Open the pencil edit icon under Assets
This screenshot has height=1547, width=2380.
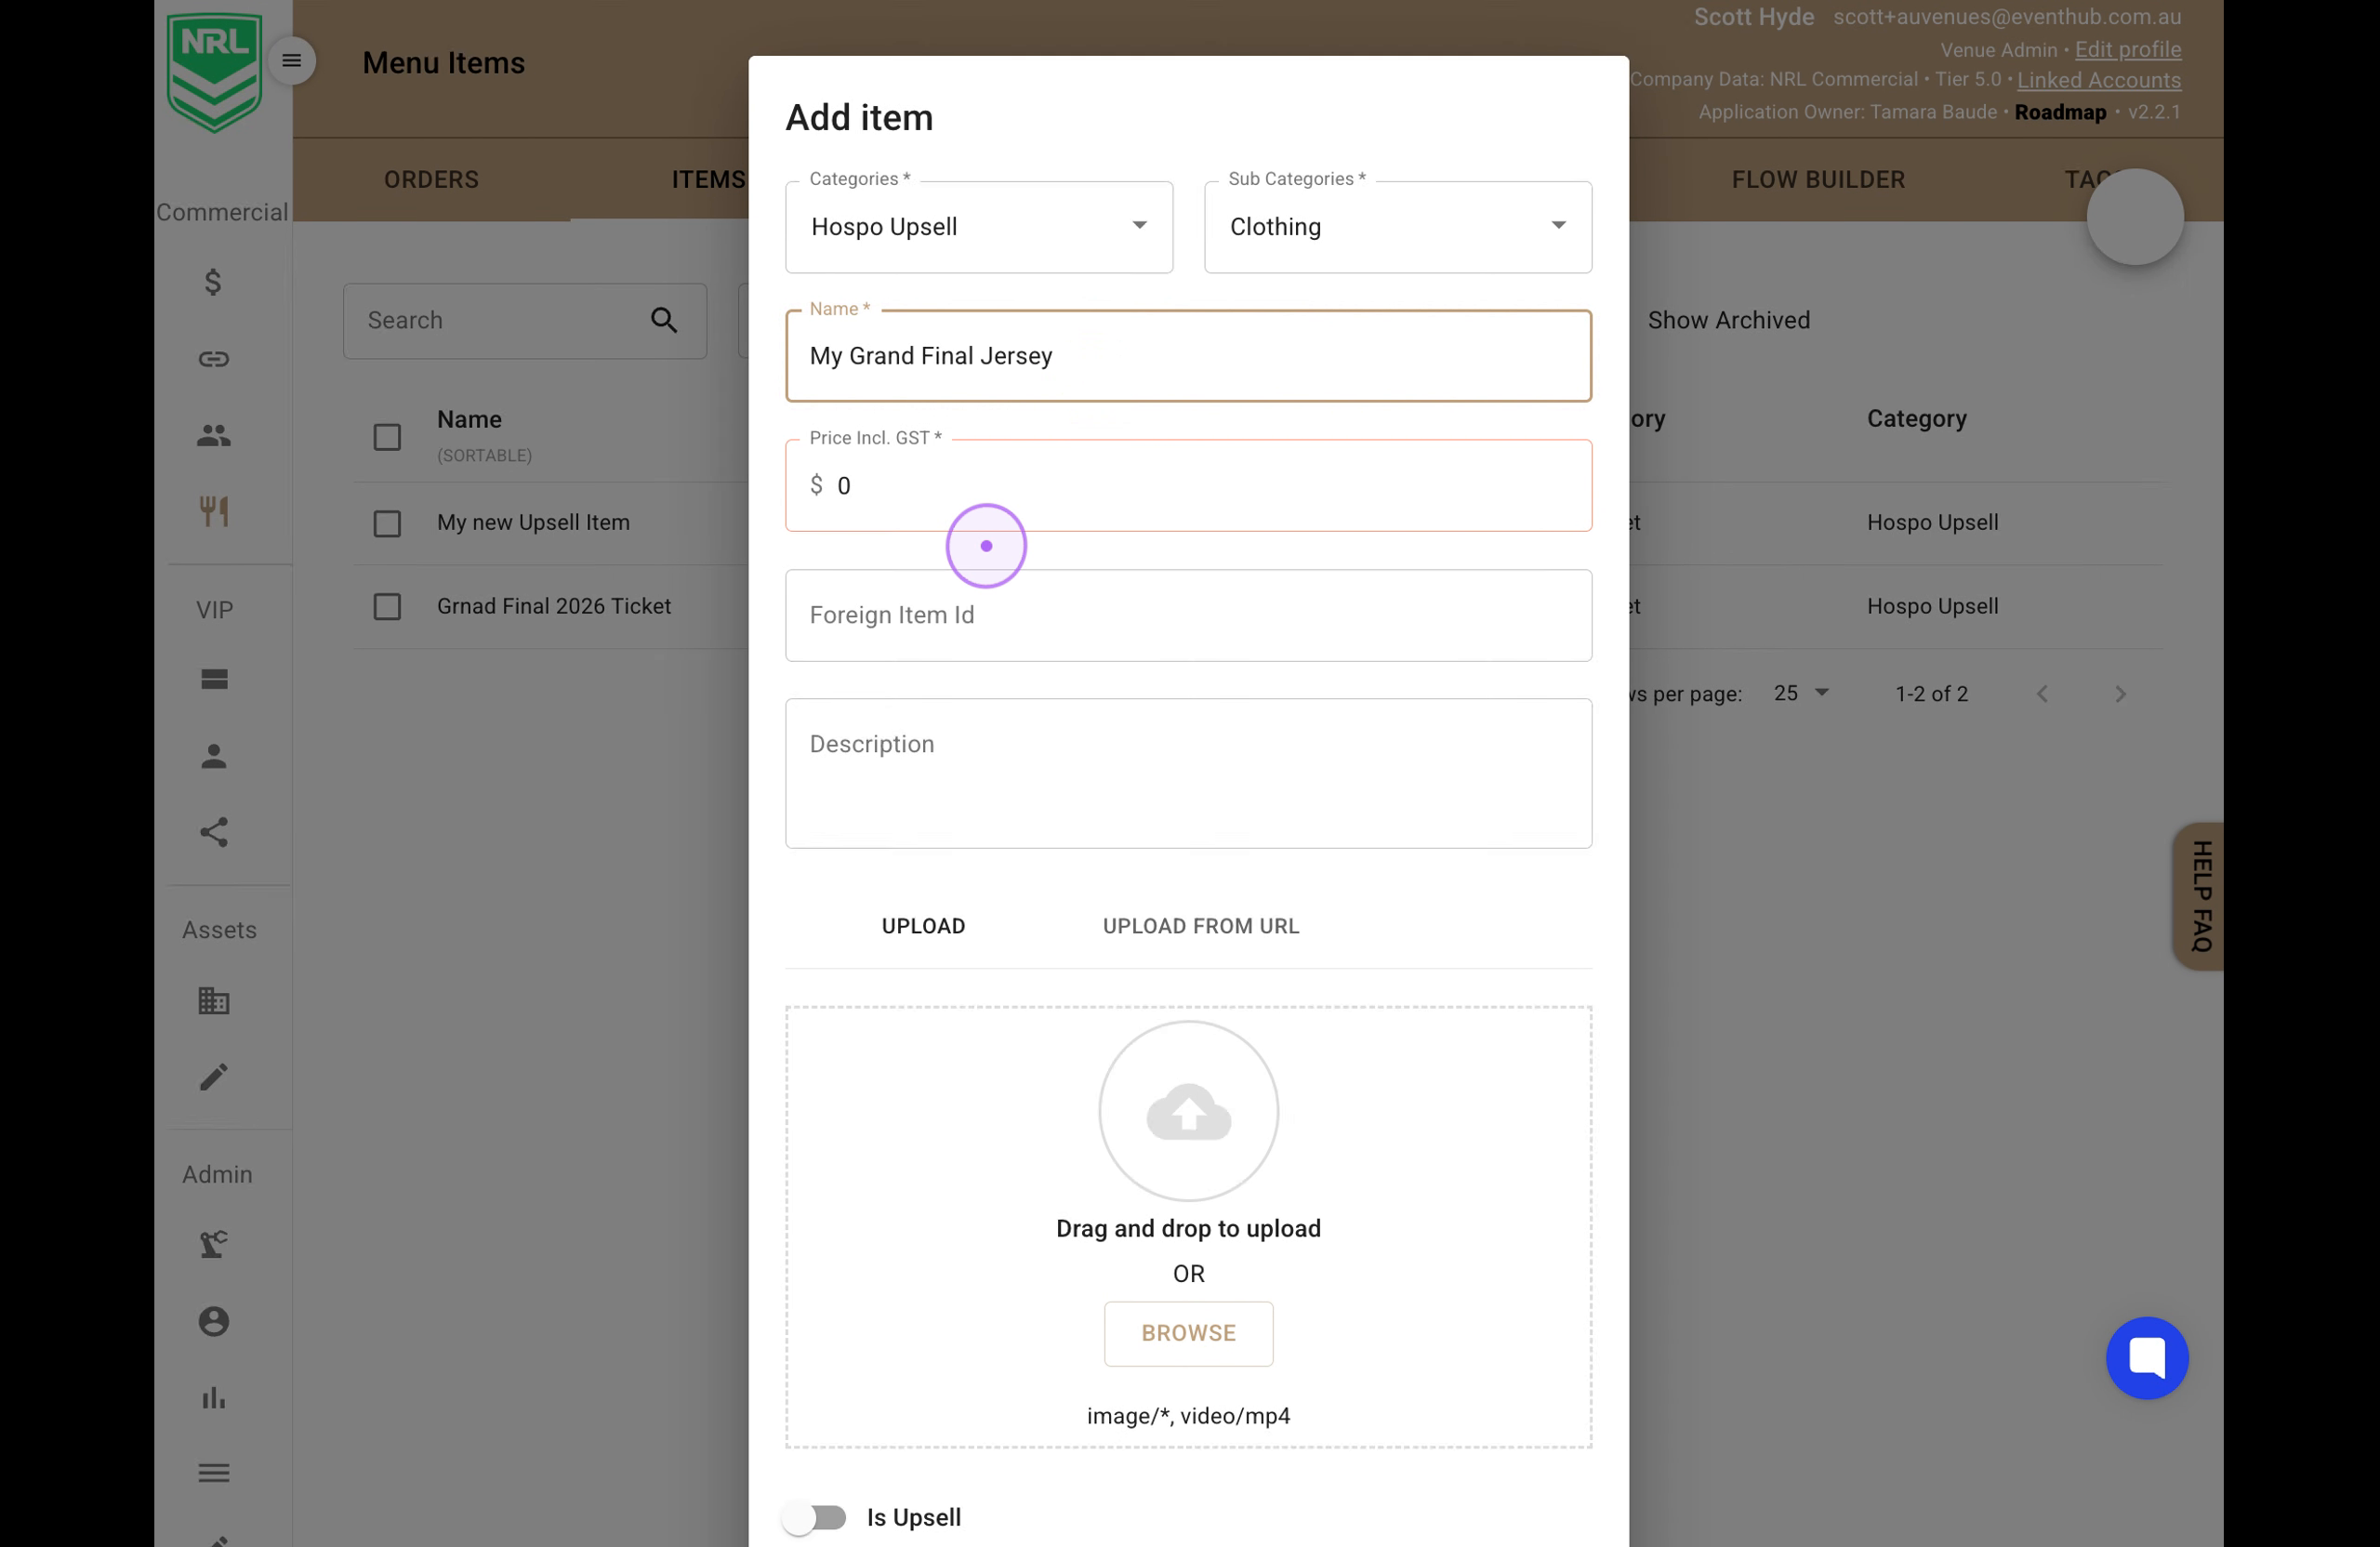[213, 1077]
